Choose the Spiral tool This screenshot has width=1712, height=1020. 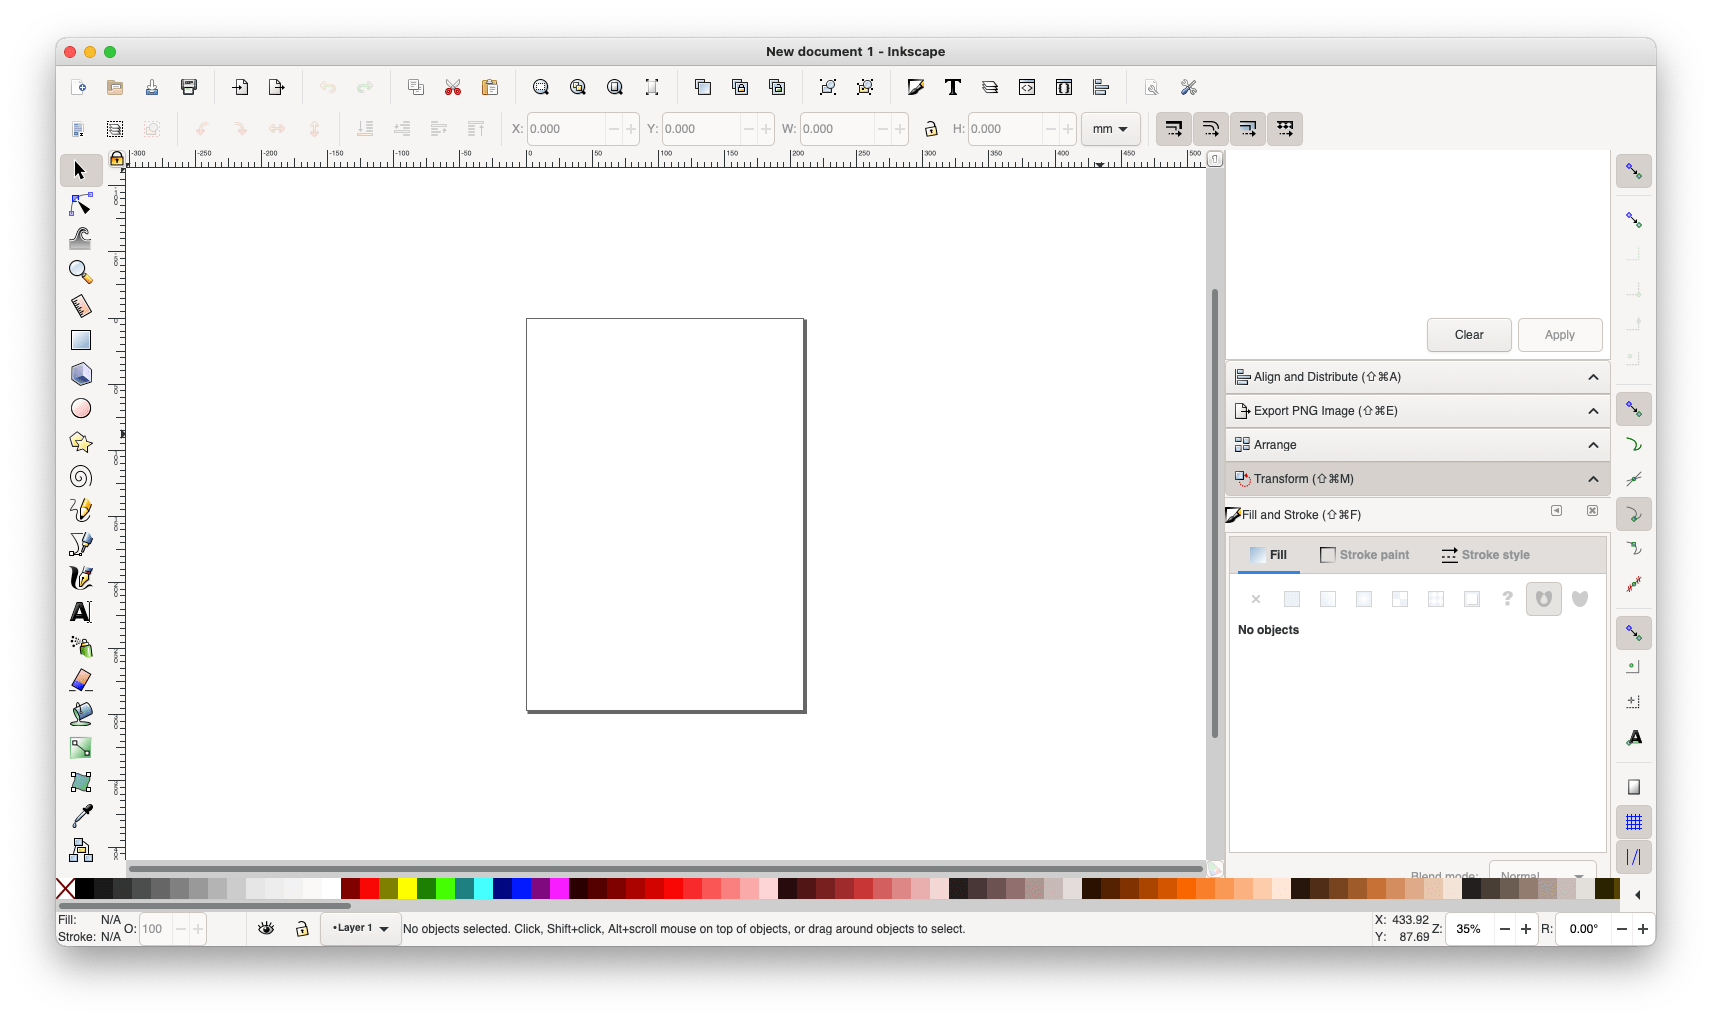click(81, 476)
